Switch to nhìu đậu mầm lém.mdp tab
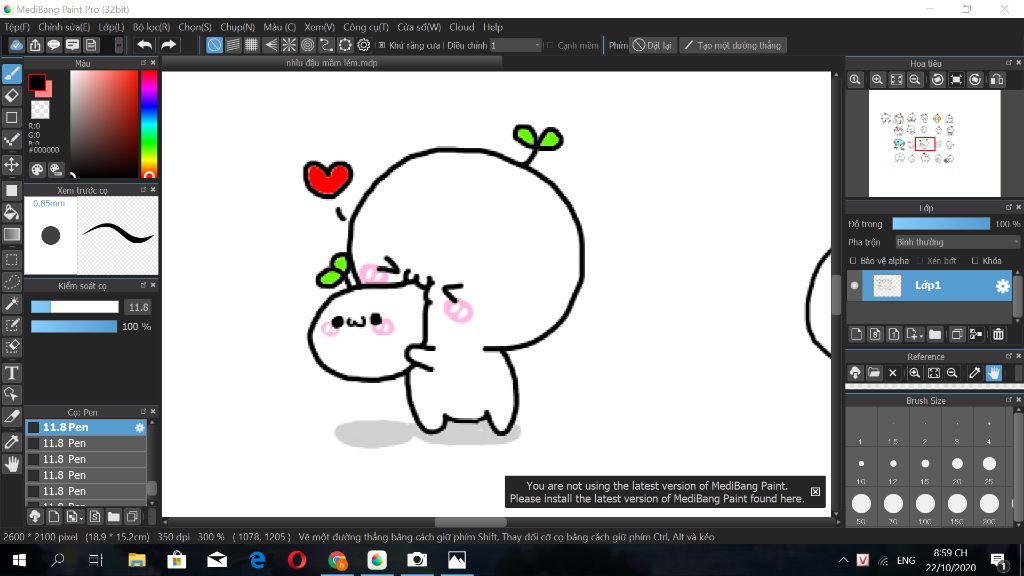Viewport: 1024px width, 576px height. pyautogui.click(x=332, y=63)
